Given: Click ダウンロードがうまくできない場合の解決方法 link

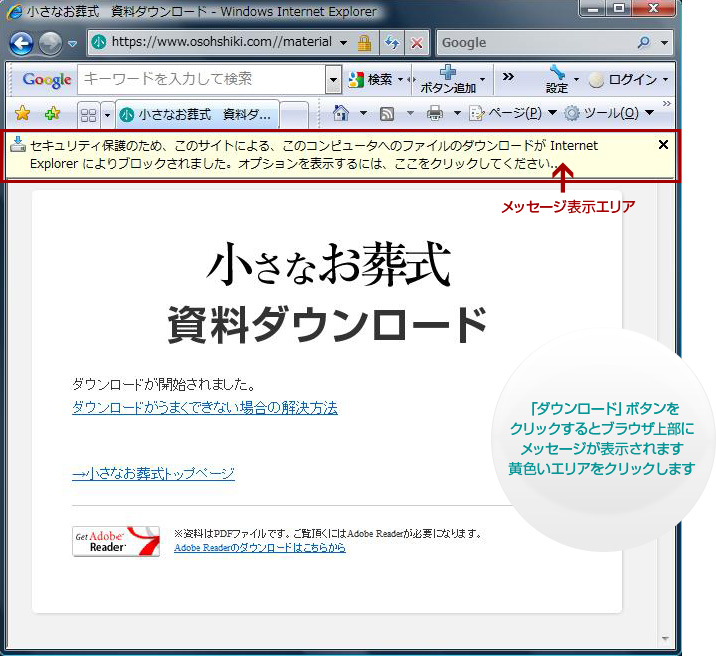Looking at the screenshot, I should (205, 407).
